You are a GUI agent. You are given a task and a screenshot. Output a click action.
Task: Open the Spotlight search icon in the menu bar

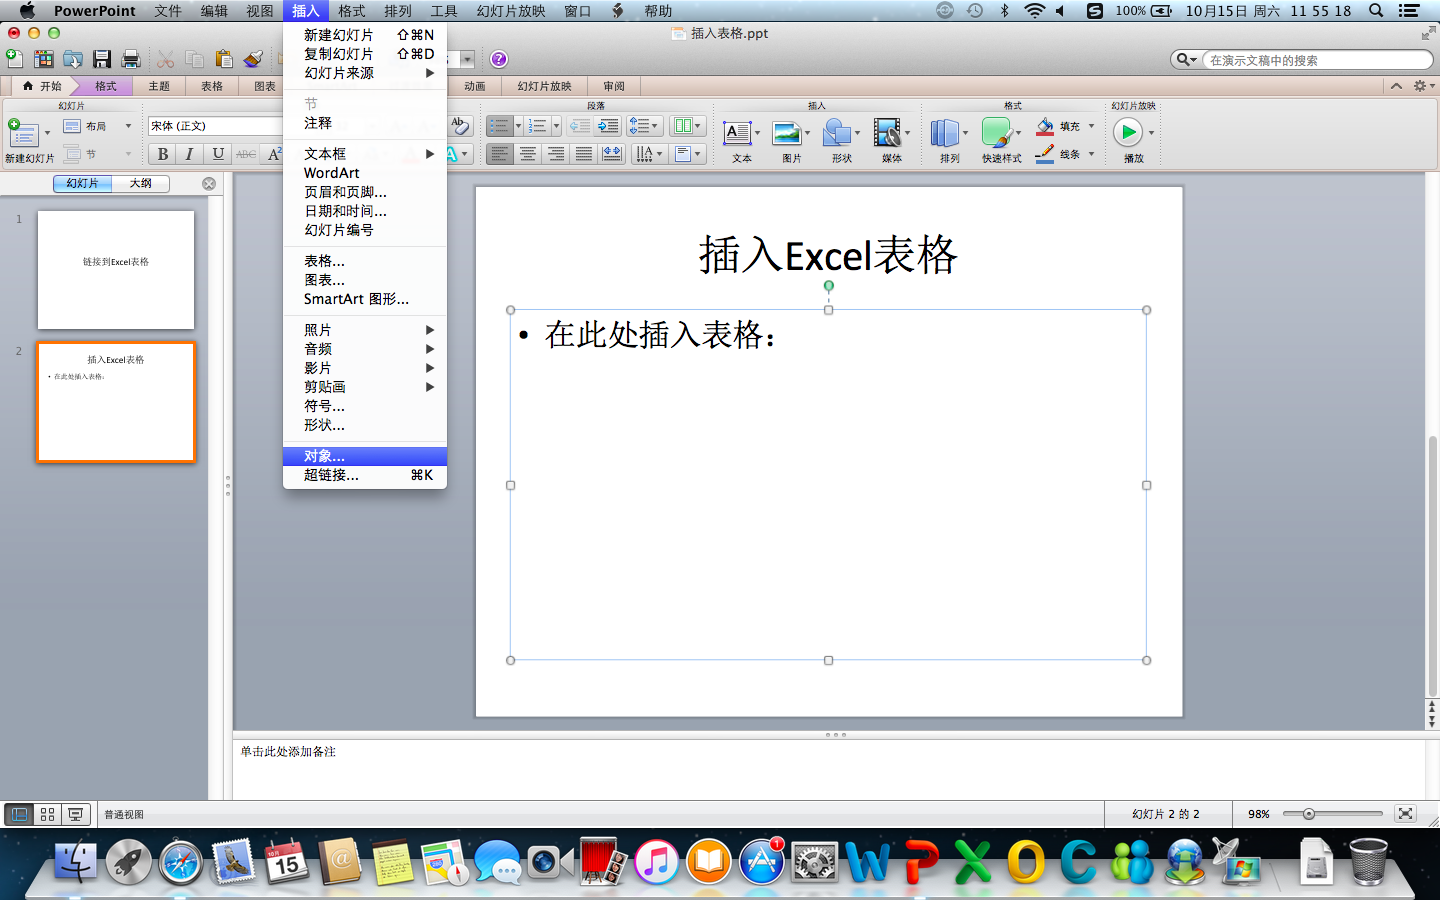pos(1376,11)
